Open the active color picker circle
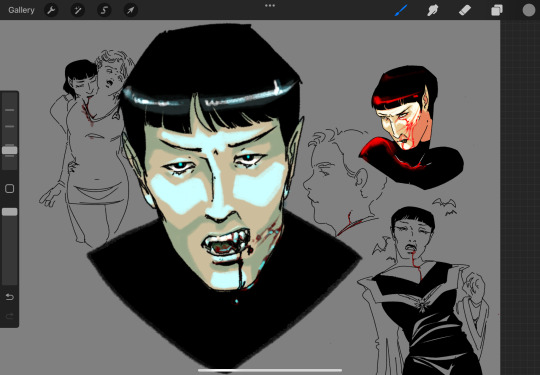 (529, 10)
